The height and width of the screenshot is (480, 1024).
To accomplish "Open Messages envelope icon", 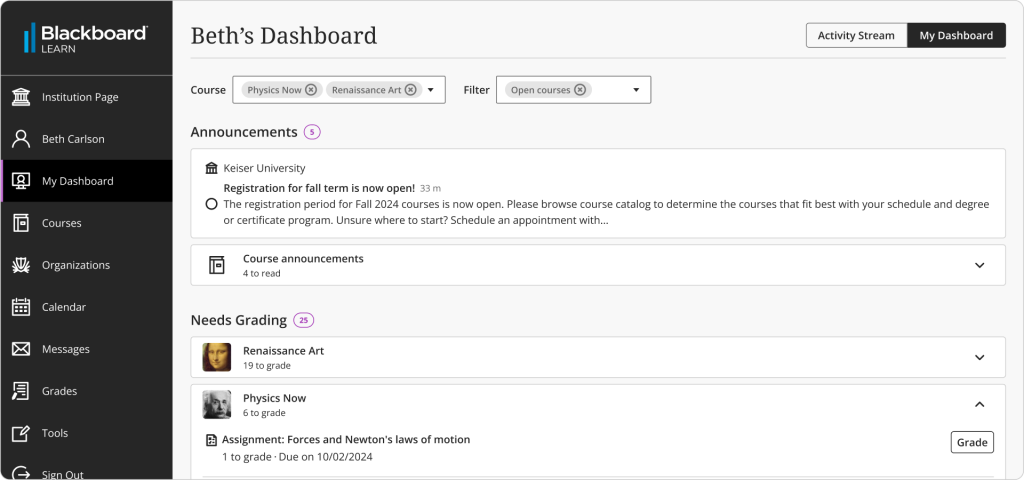I will point(21,349).
